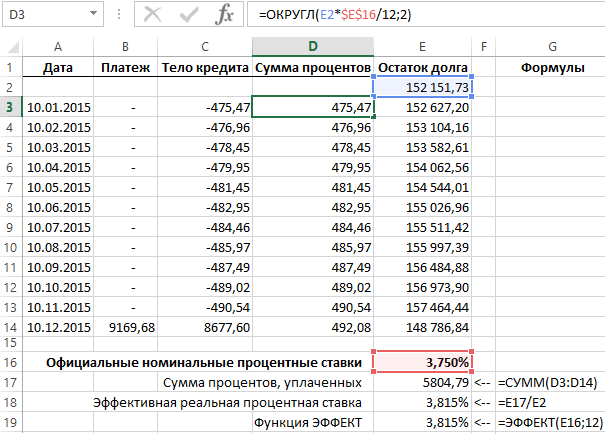Viewport: 605px width, 434px height.
Task: Select active cell showing 475,47
Action: (x=313, y=107)
